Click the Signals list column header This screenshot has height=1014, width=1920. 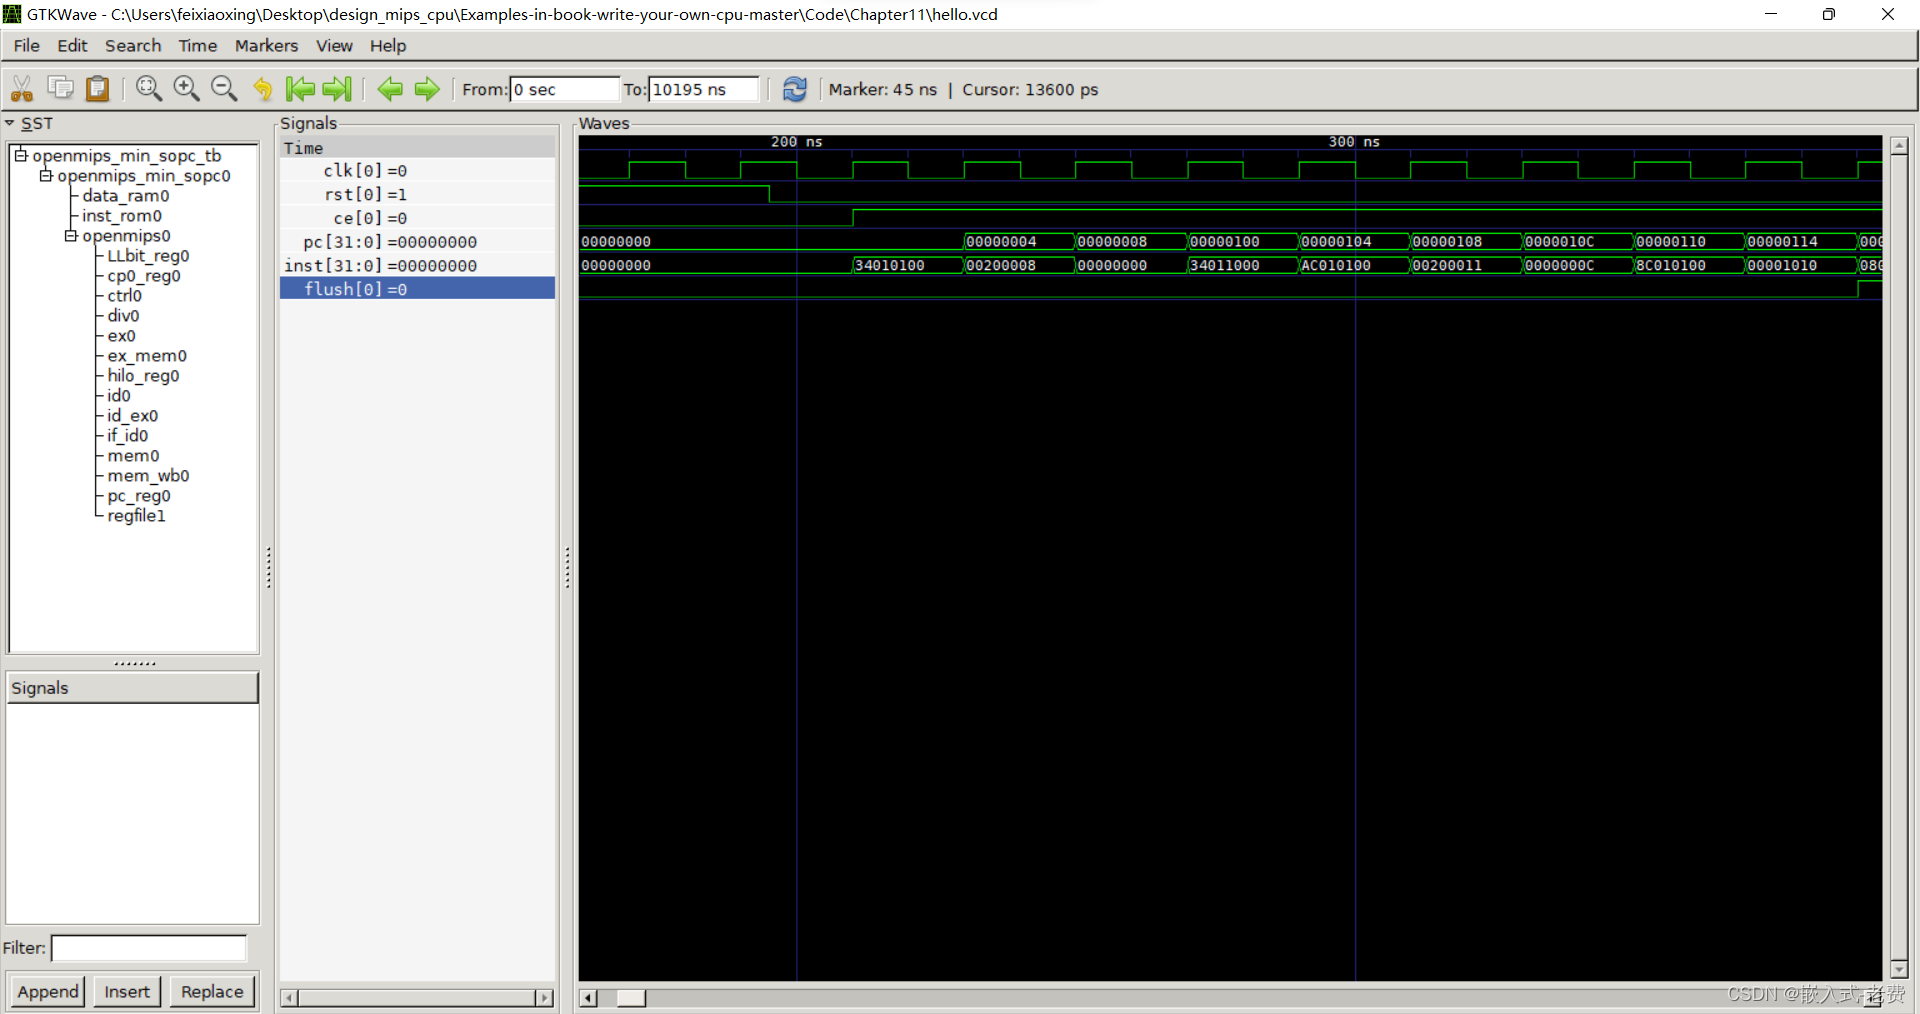pyautogui.click(x=132, y=687)
